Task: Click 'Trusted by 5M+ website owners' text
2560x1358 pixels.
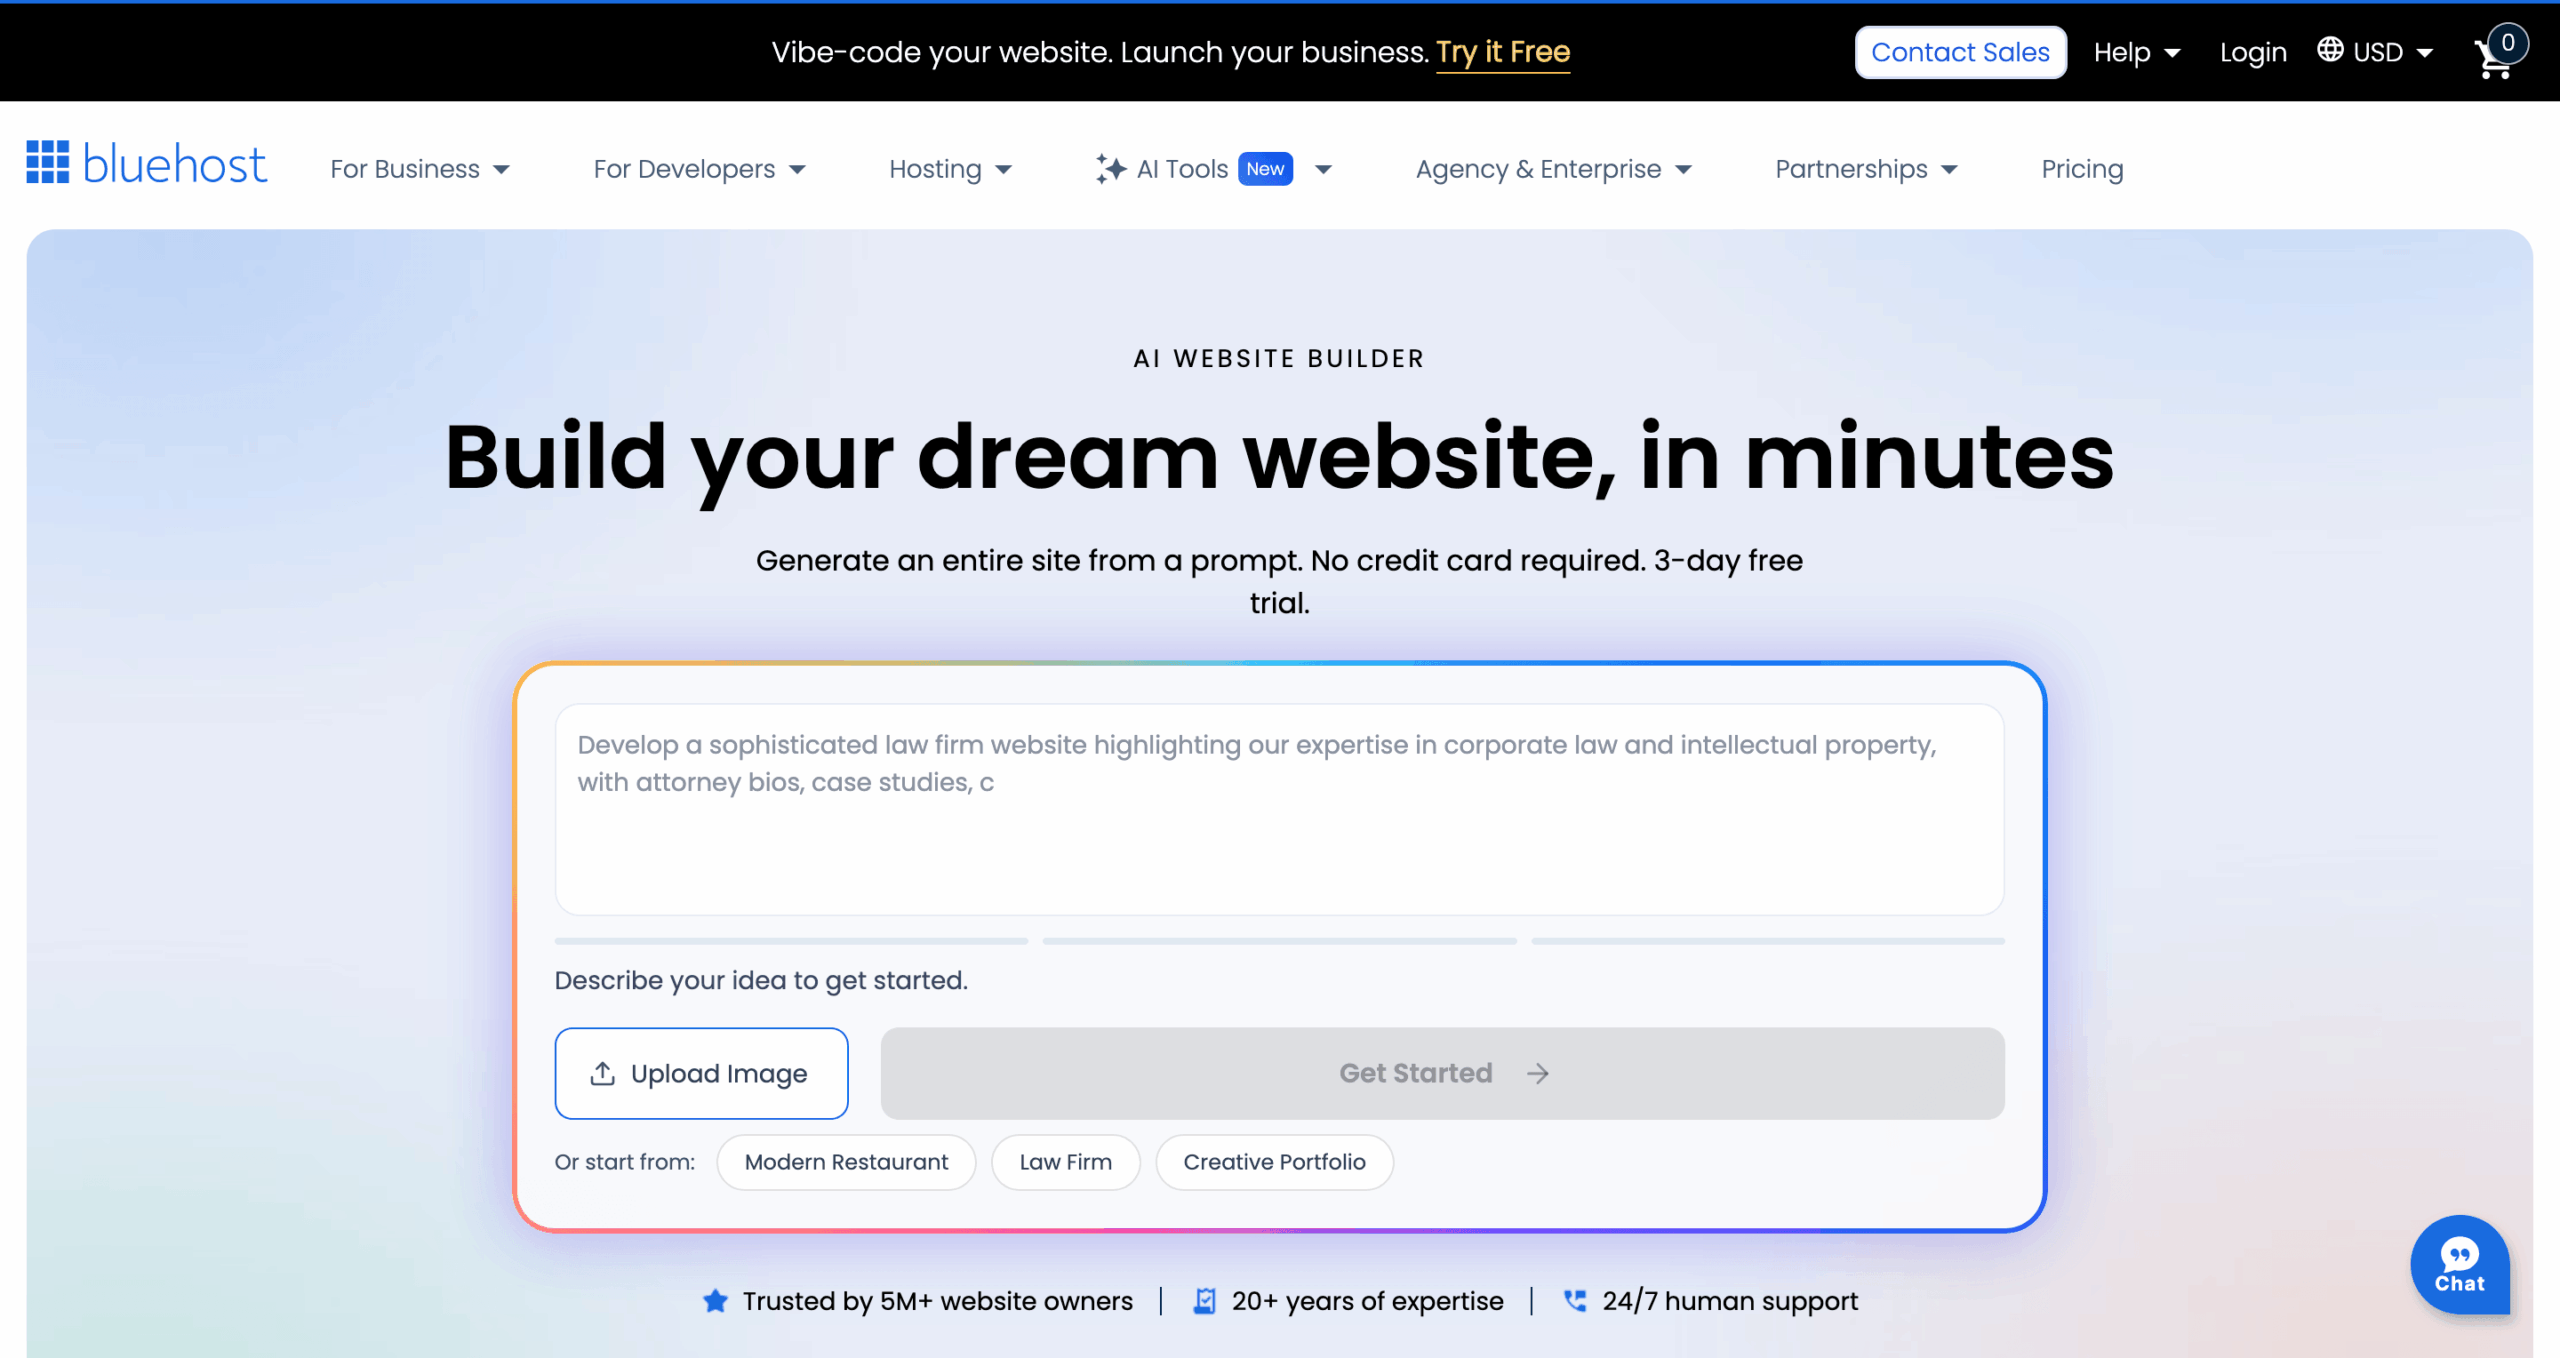Action: (x=937, y=1301)
